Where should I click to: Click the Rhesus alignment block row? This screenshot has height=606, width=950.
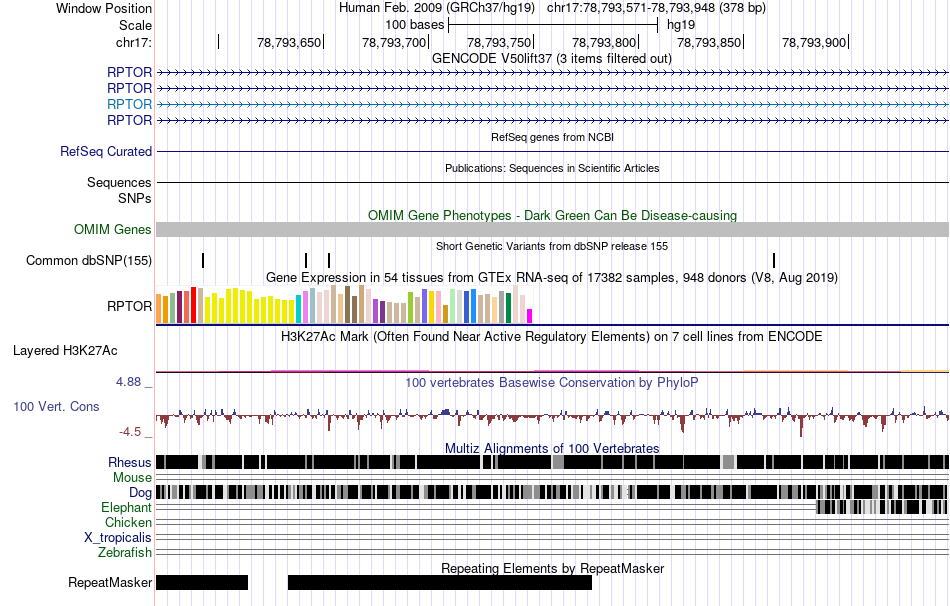(x=552, y=462)
